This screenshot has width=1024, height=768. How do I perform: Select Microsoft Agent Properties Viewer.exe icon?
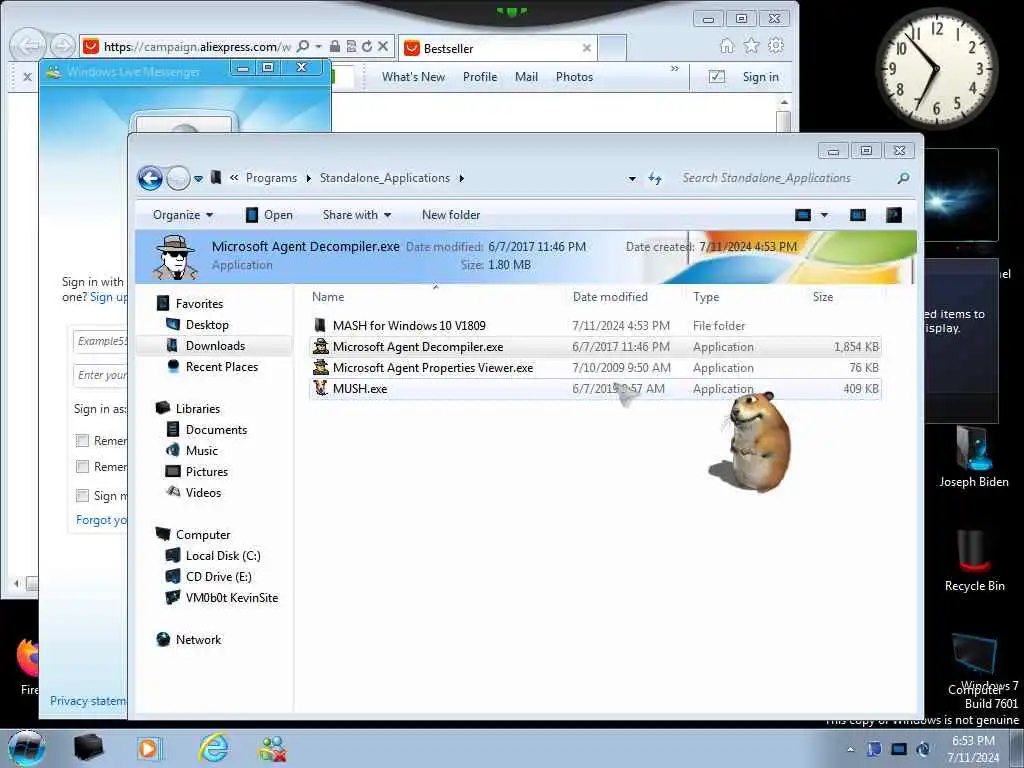320,368
